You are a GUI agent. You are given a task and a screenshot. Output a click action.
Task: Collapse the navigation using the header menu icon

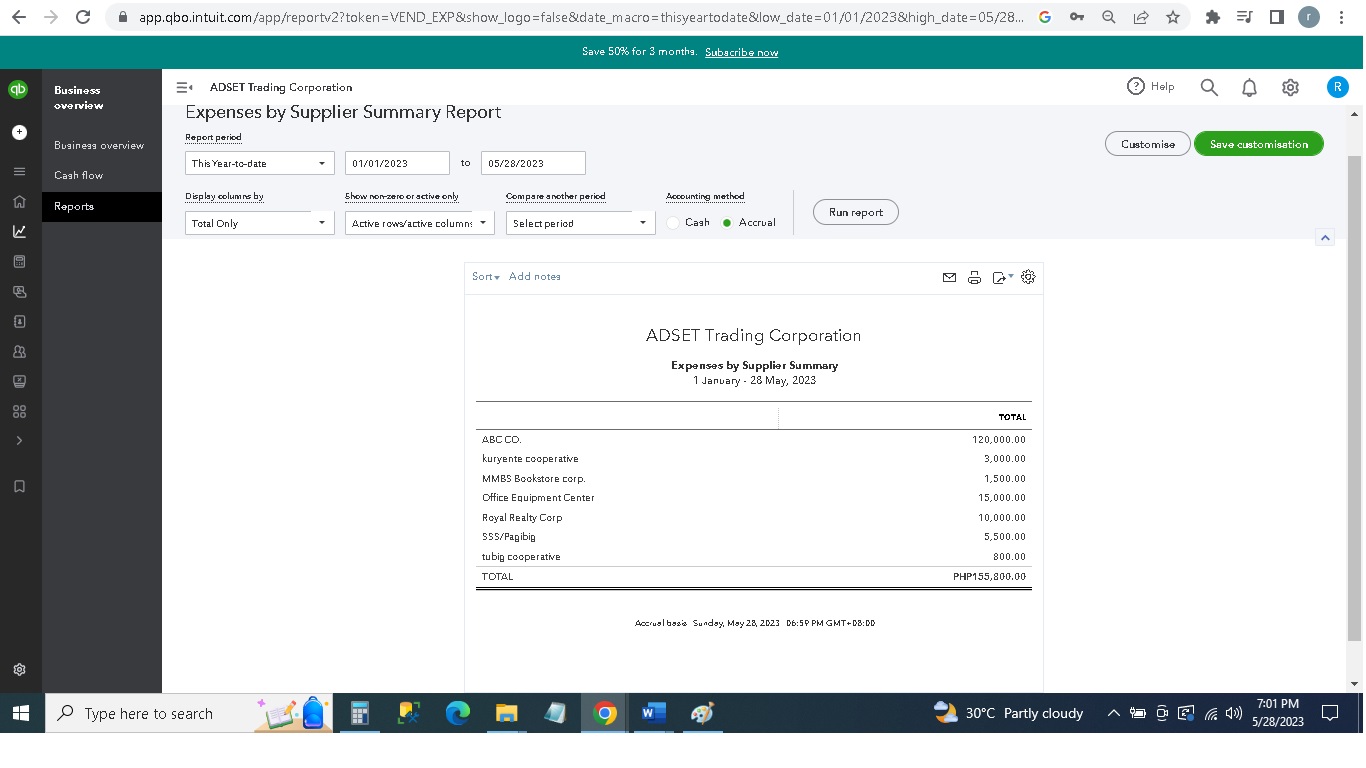pos(184,87)
